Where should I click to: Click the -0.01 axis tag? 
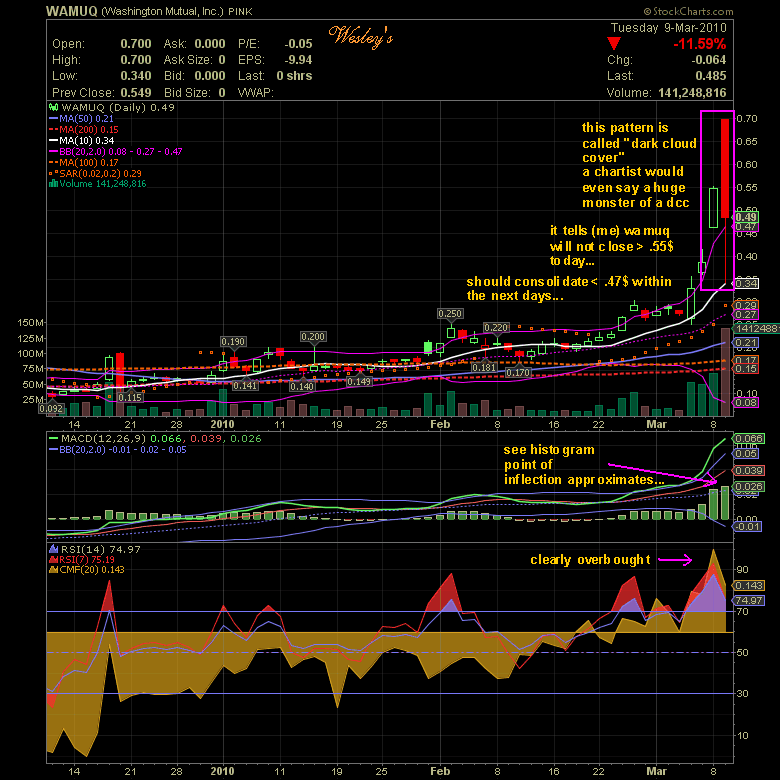748,526
